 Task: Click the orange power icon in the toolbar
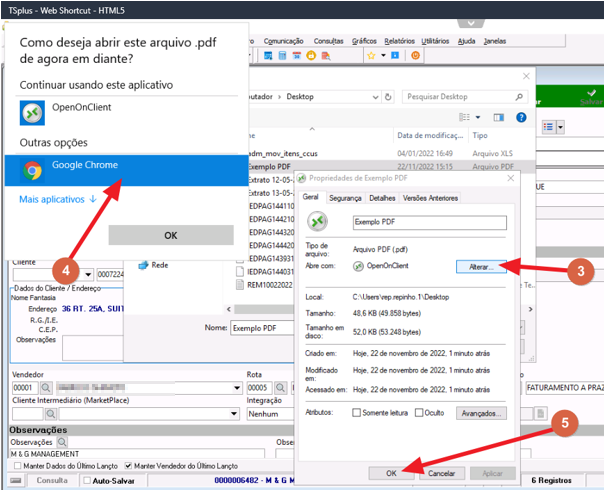(415, 55)
